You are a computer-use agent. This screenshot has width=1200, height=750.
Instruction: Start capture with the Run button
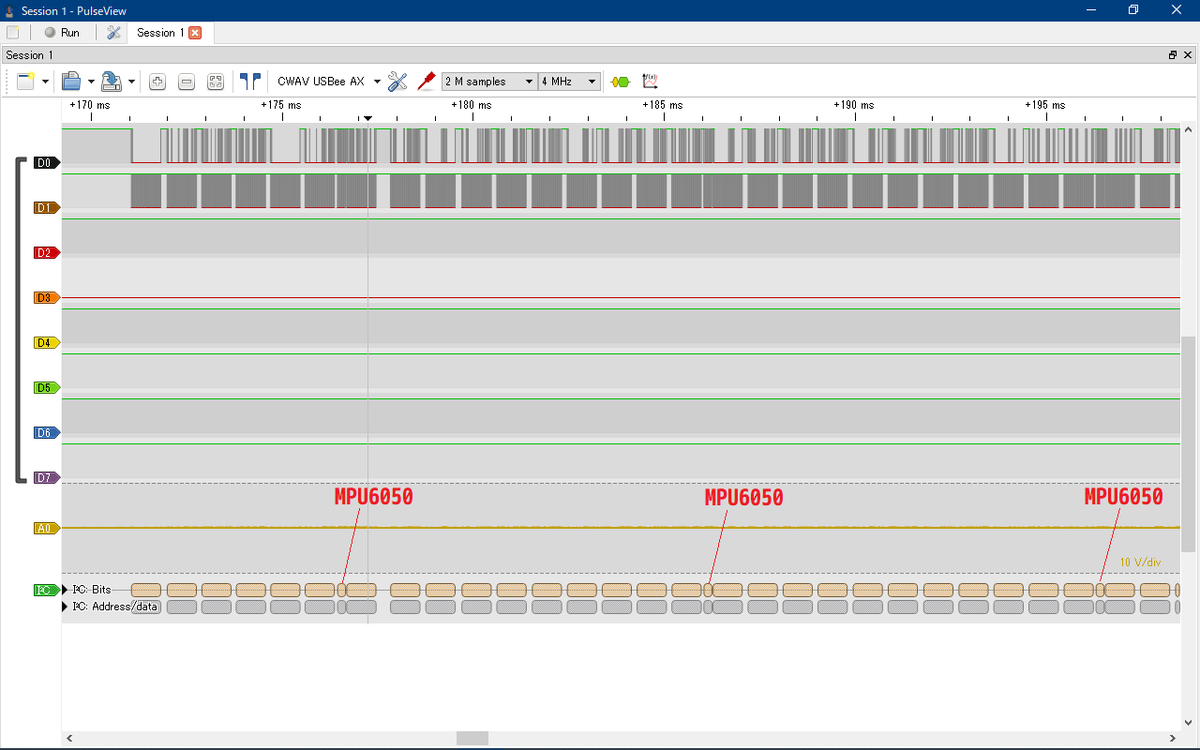click(x=61, y=33)
